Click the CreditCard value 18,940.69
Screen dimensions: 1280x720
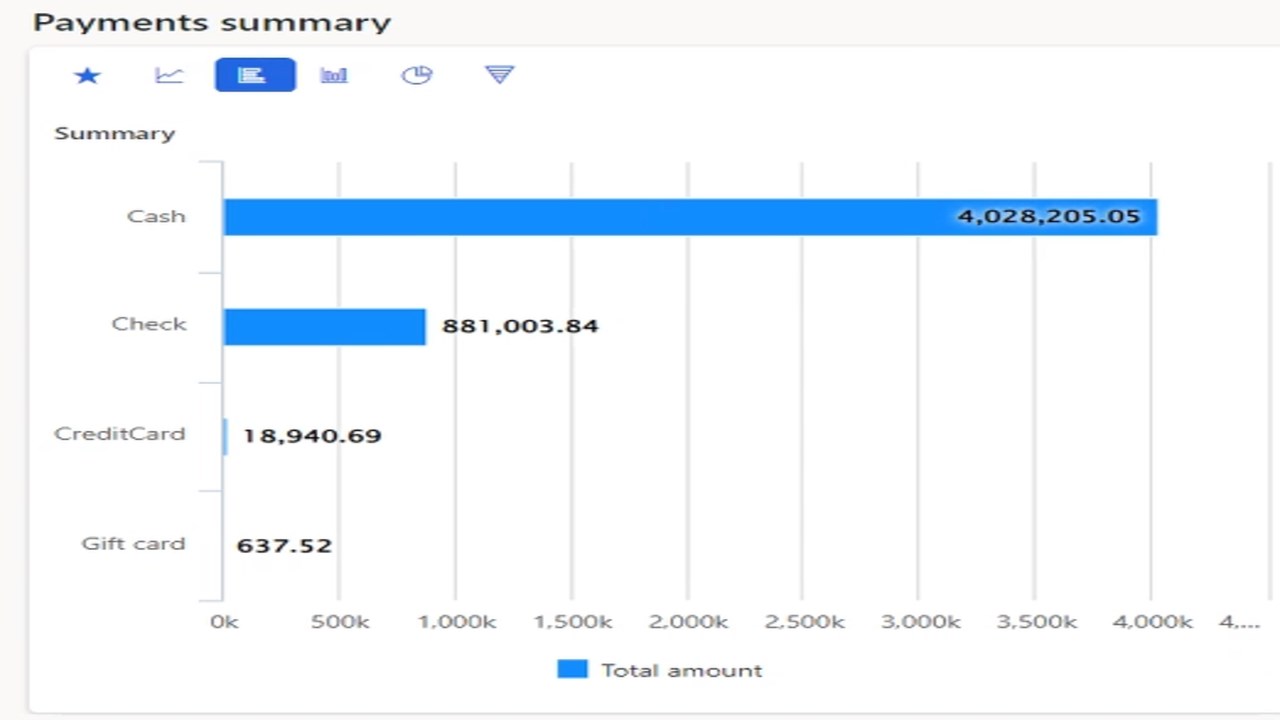tap(312, 436)
